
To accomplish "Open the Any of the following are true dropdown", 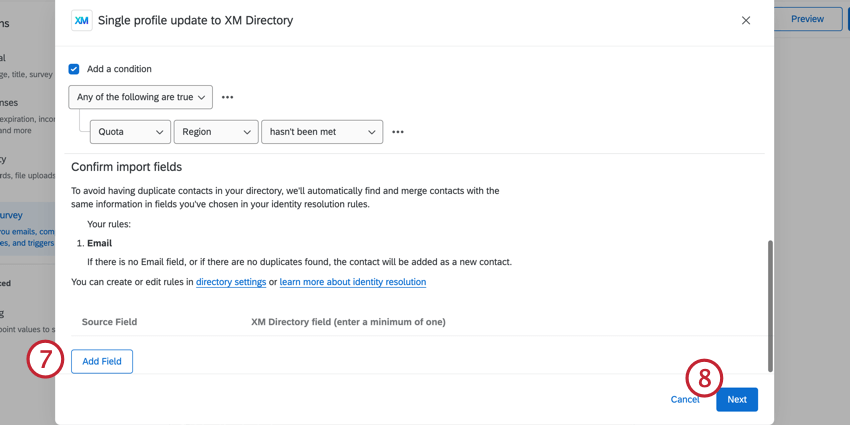I will (x=140, y=97).
